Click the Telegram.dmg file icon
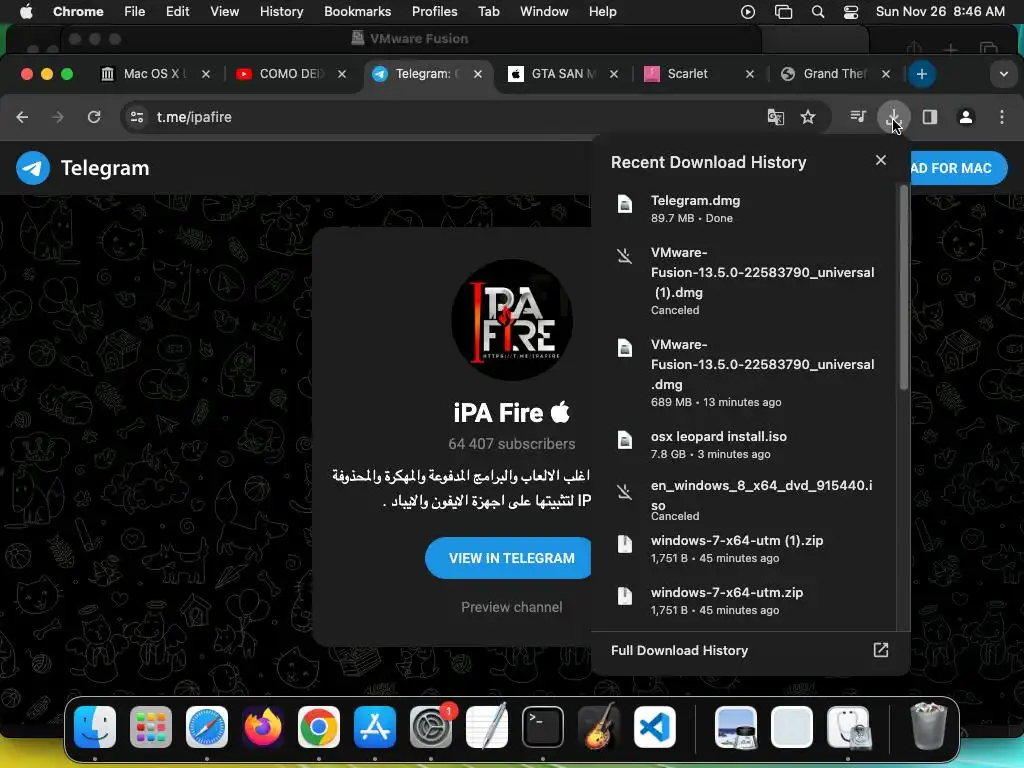The height and width of the screenshot is (768, 1024). (625, 204)
